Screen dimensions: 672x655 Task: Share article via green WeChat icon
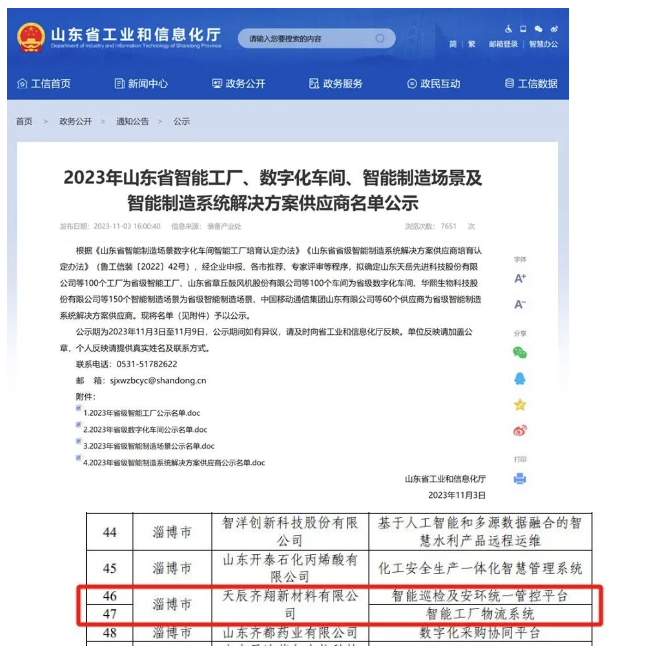click(520, 352)
